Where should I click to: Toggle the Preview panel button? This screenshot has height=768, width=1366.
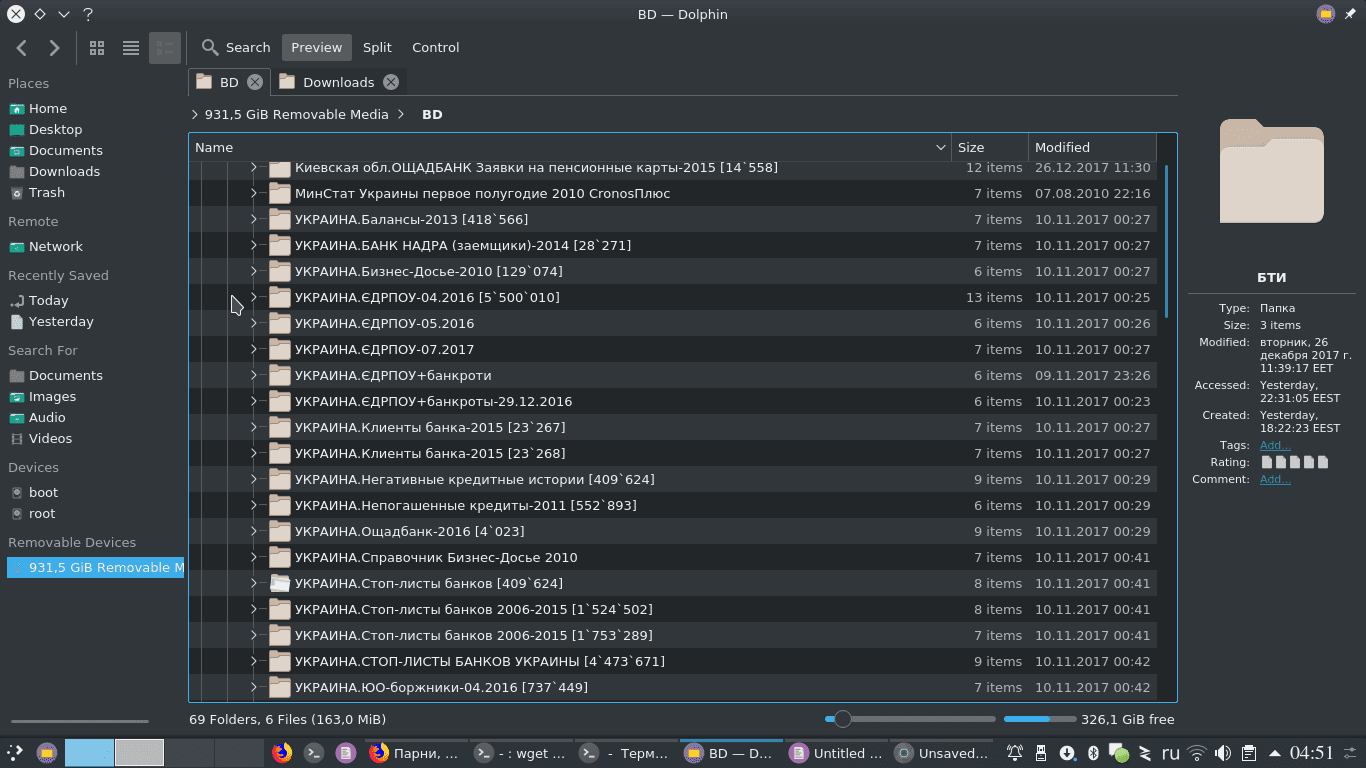(x=316, y=47)
